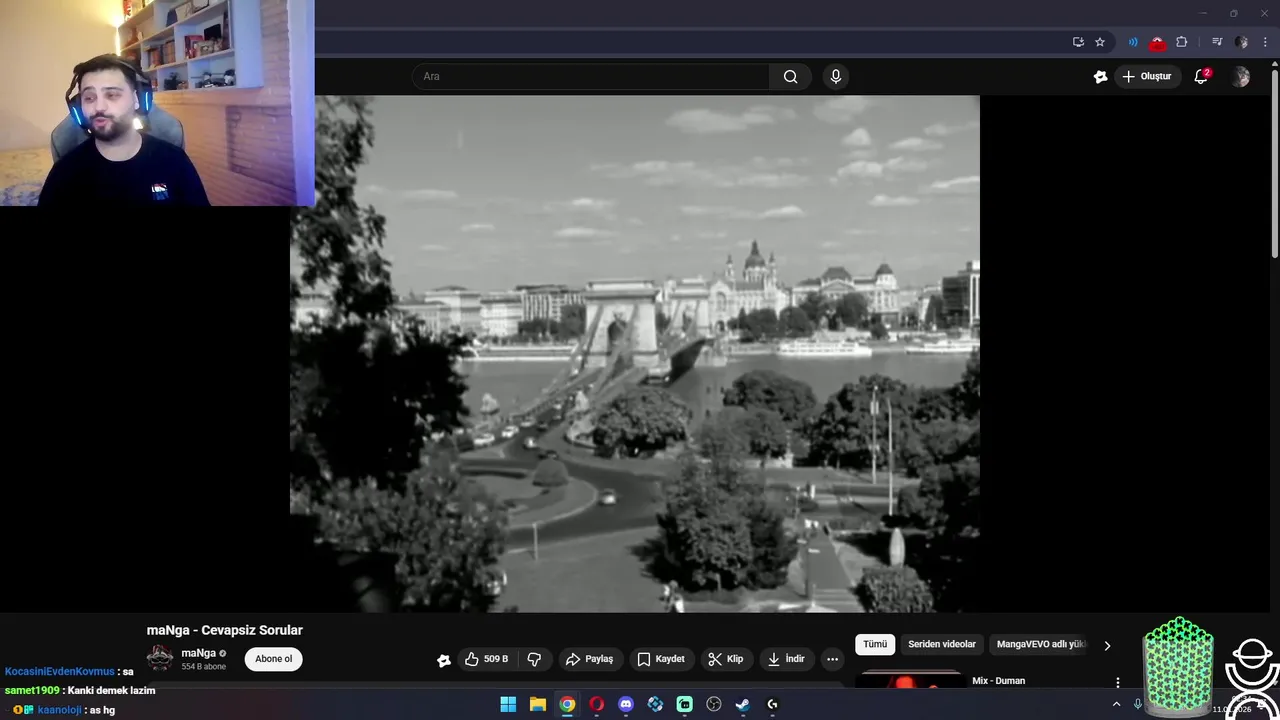Open the blue sound waves extension
This screenshot has height=720, width=1280.
(x=1133, y=42)
